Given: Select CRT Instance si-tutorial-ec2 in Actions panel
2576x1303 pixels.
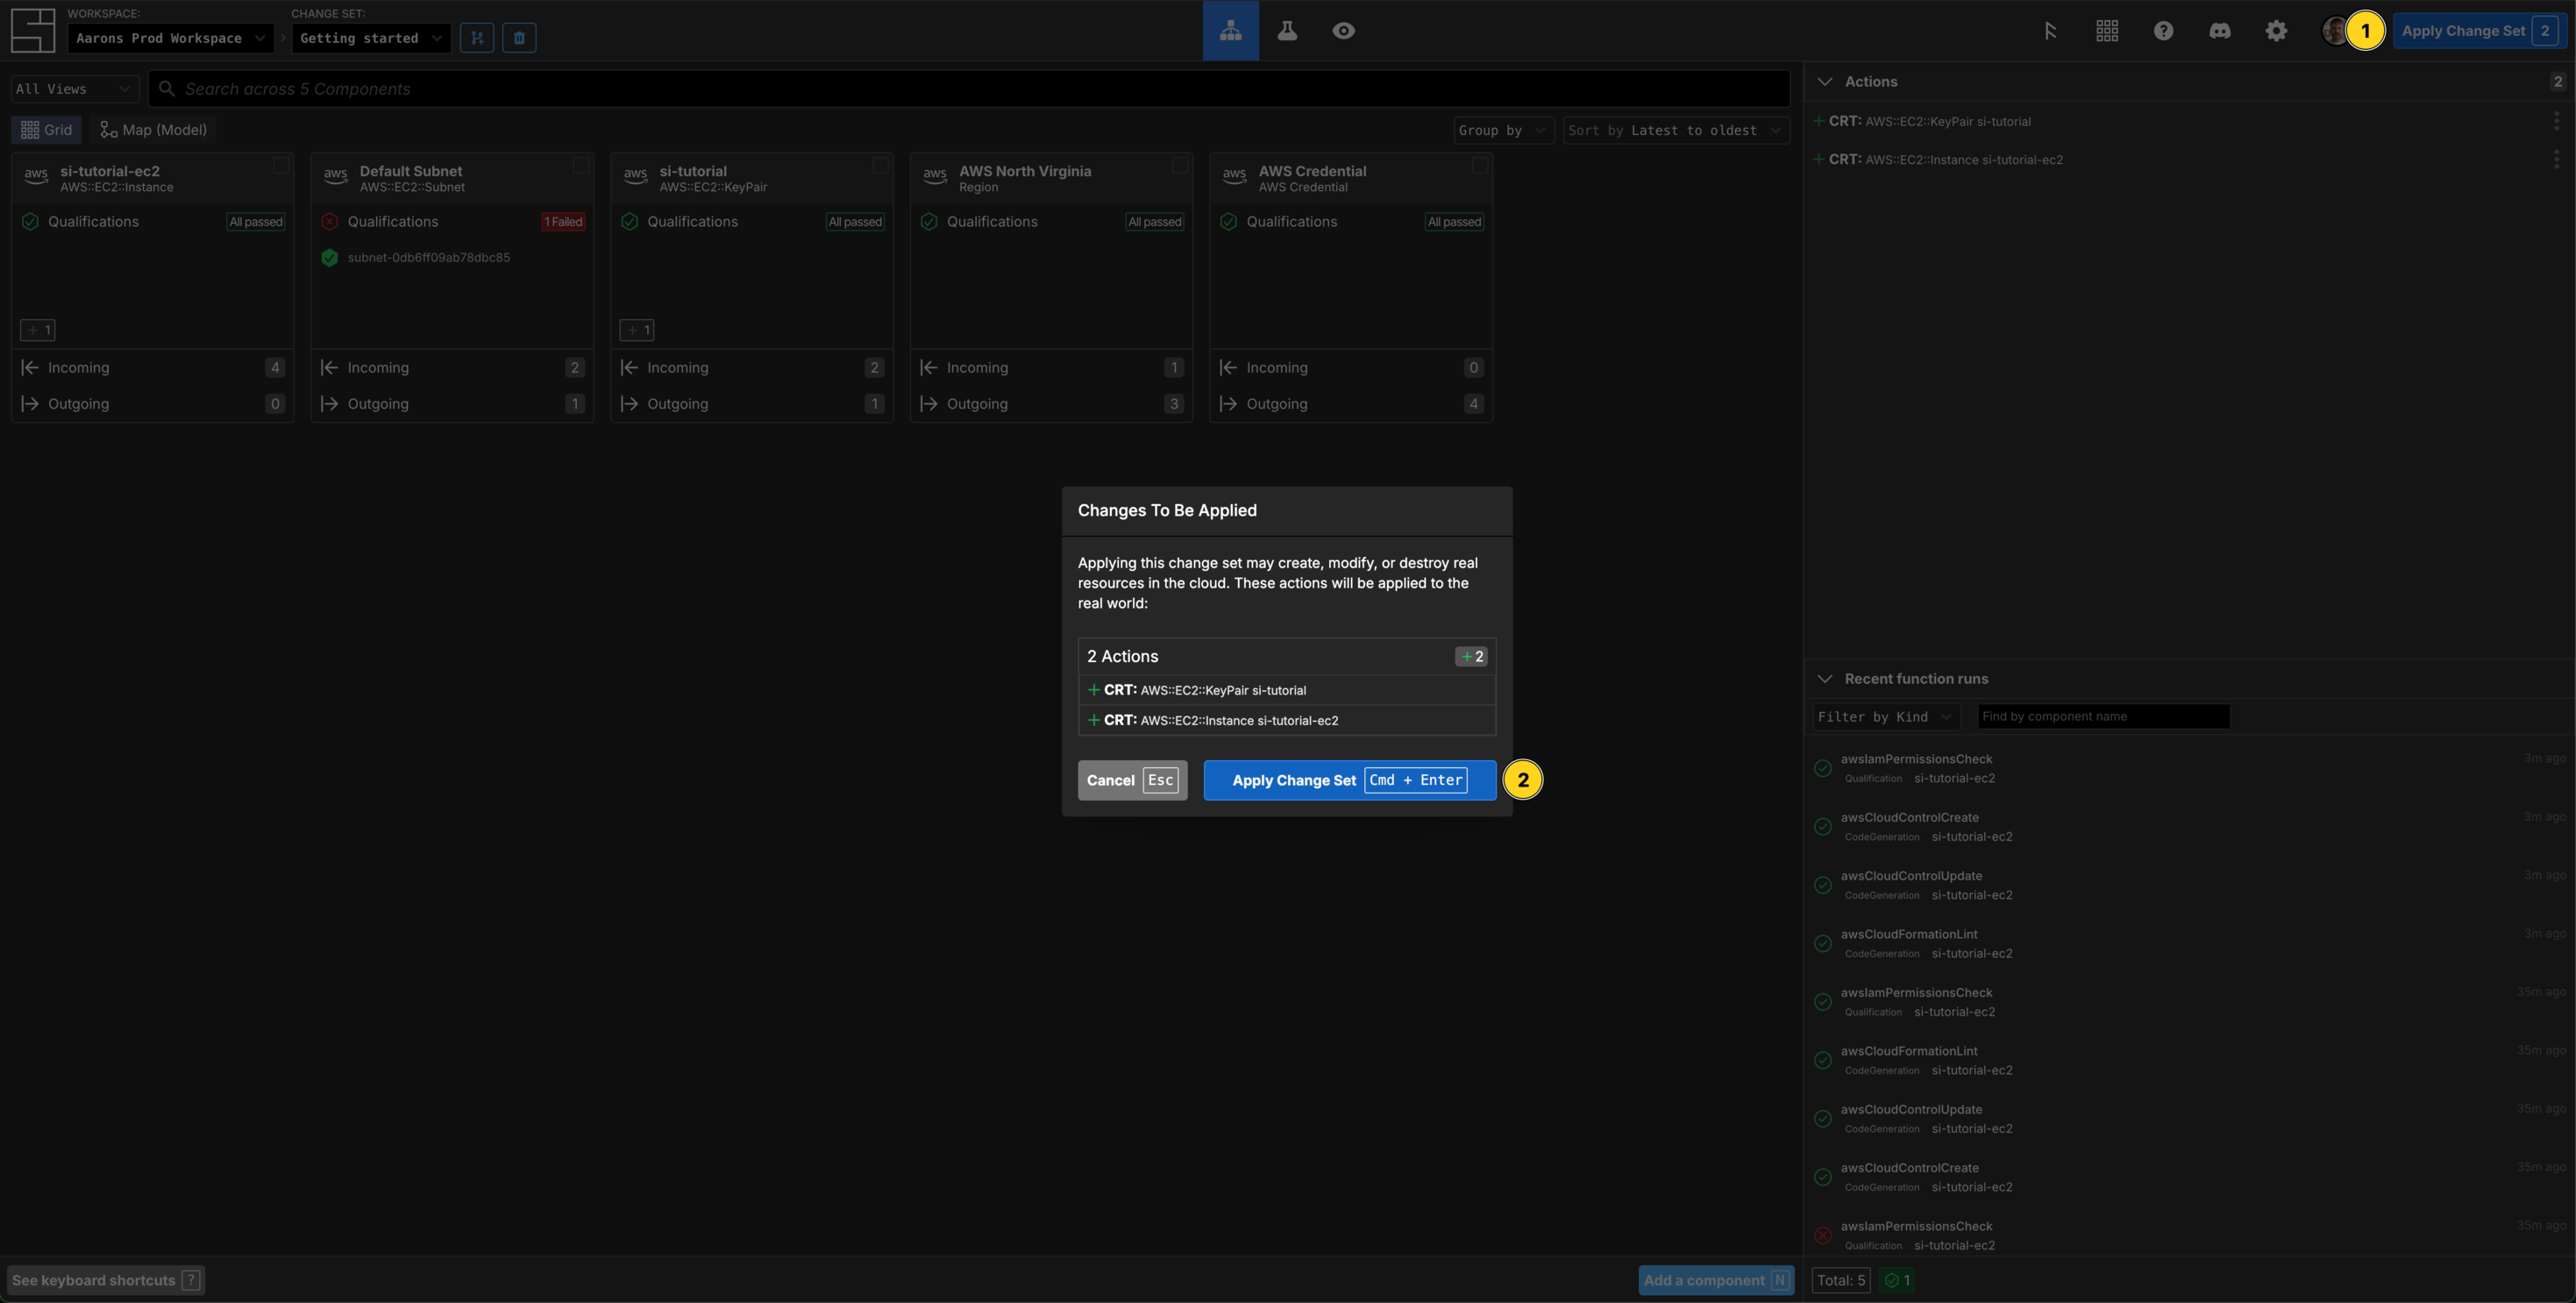Looking at the screenshot, I should (x=2180, y=159).
